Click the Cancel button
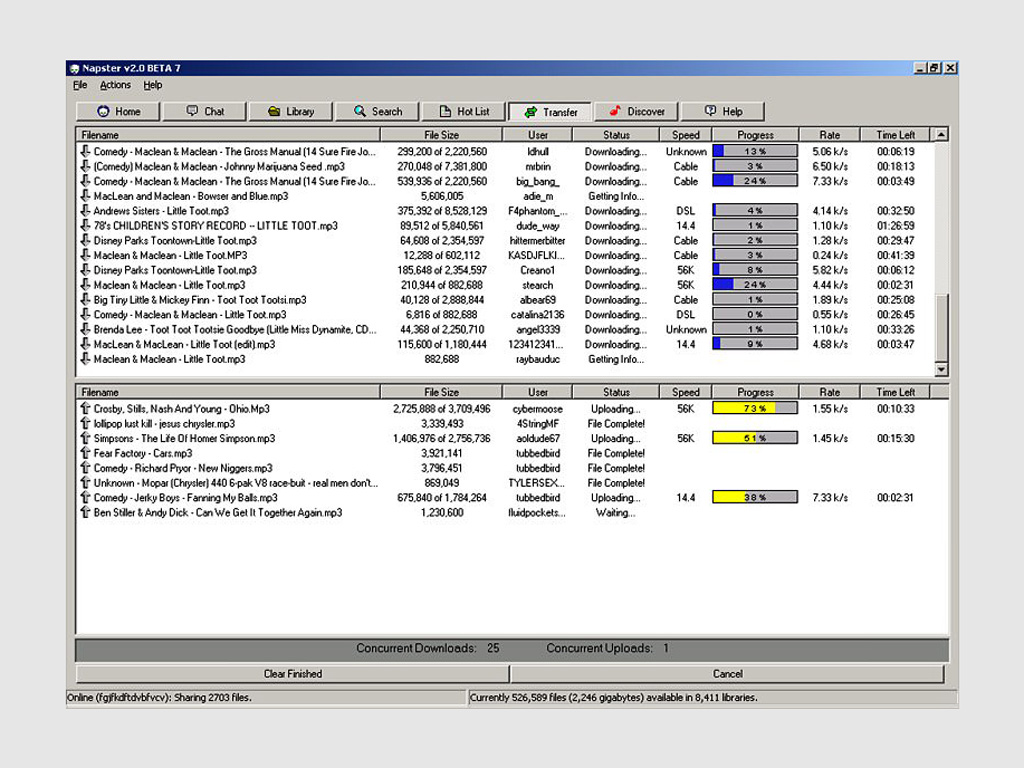 [728, 674]
